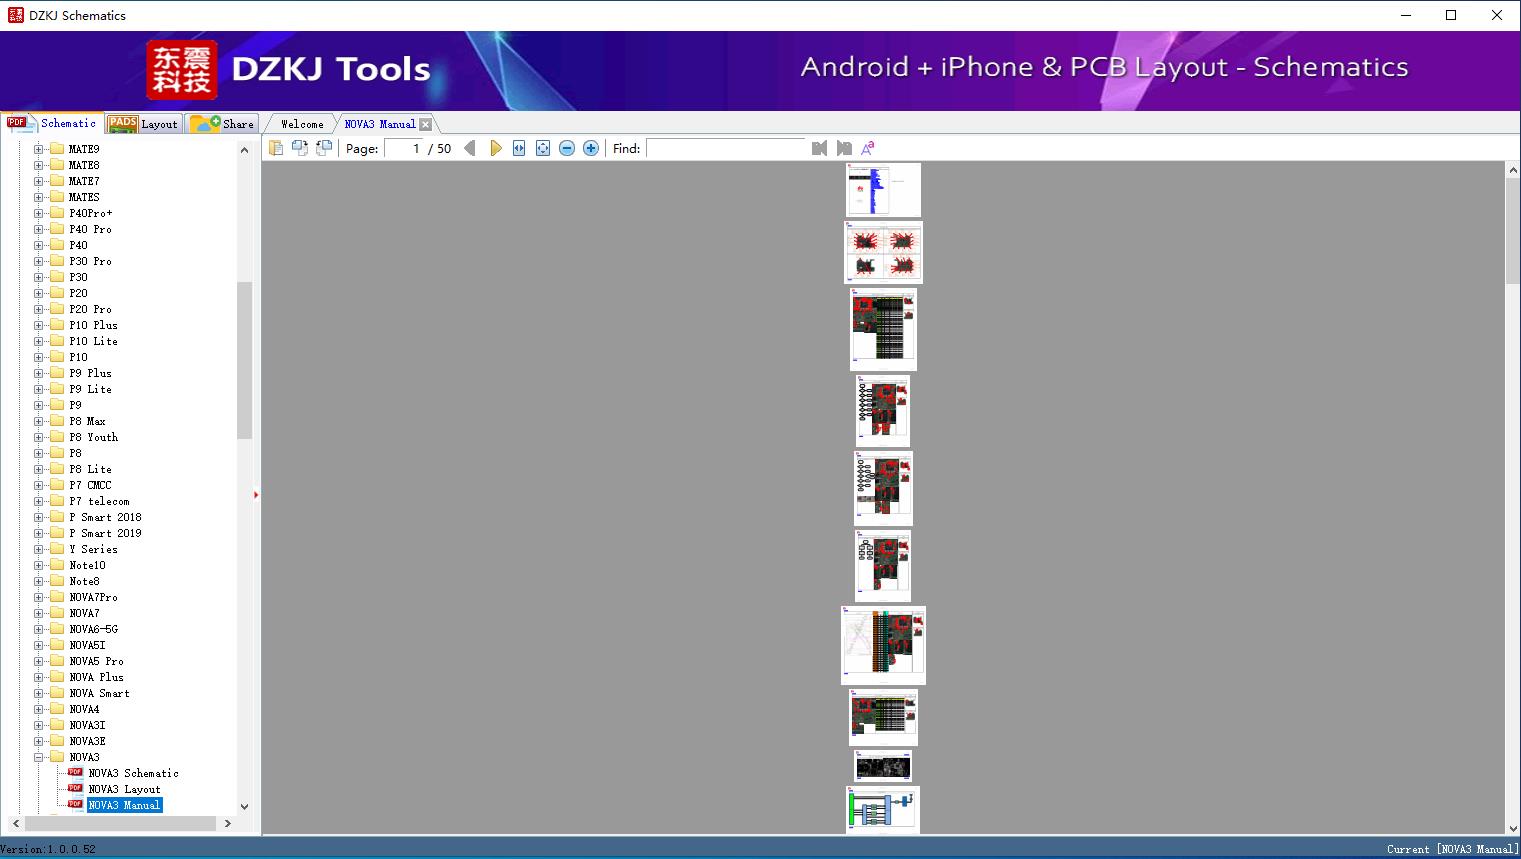The width and height of the screenshot is (1521, 859).
Task: Find next match
Action: [844, 148]
